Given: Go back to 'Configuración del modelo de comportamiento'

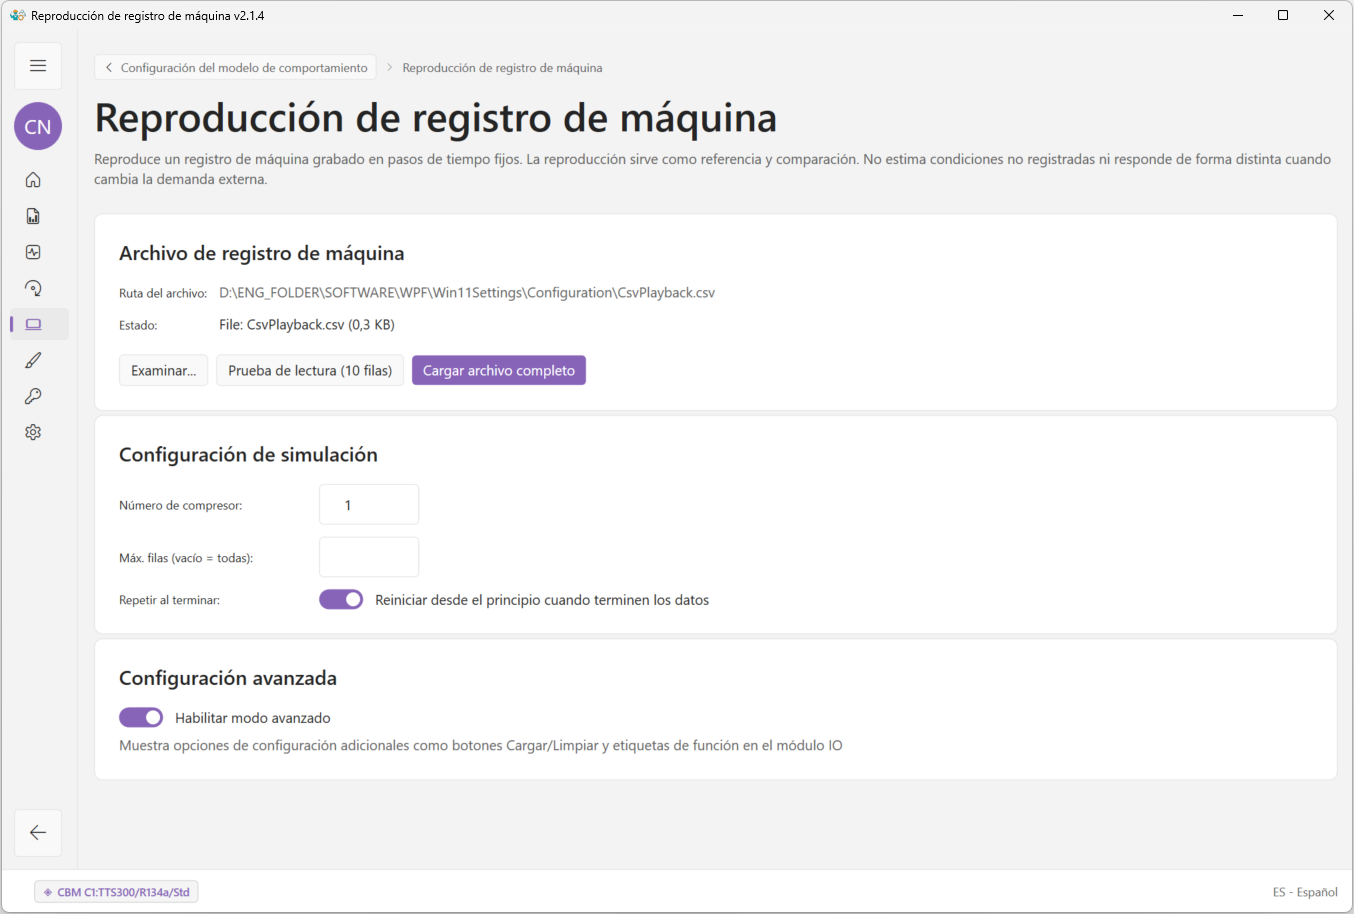Looking at the screenshot, I should pyautogui.click(x=236, y=68).
